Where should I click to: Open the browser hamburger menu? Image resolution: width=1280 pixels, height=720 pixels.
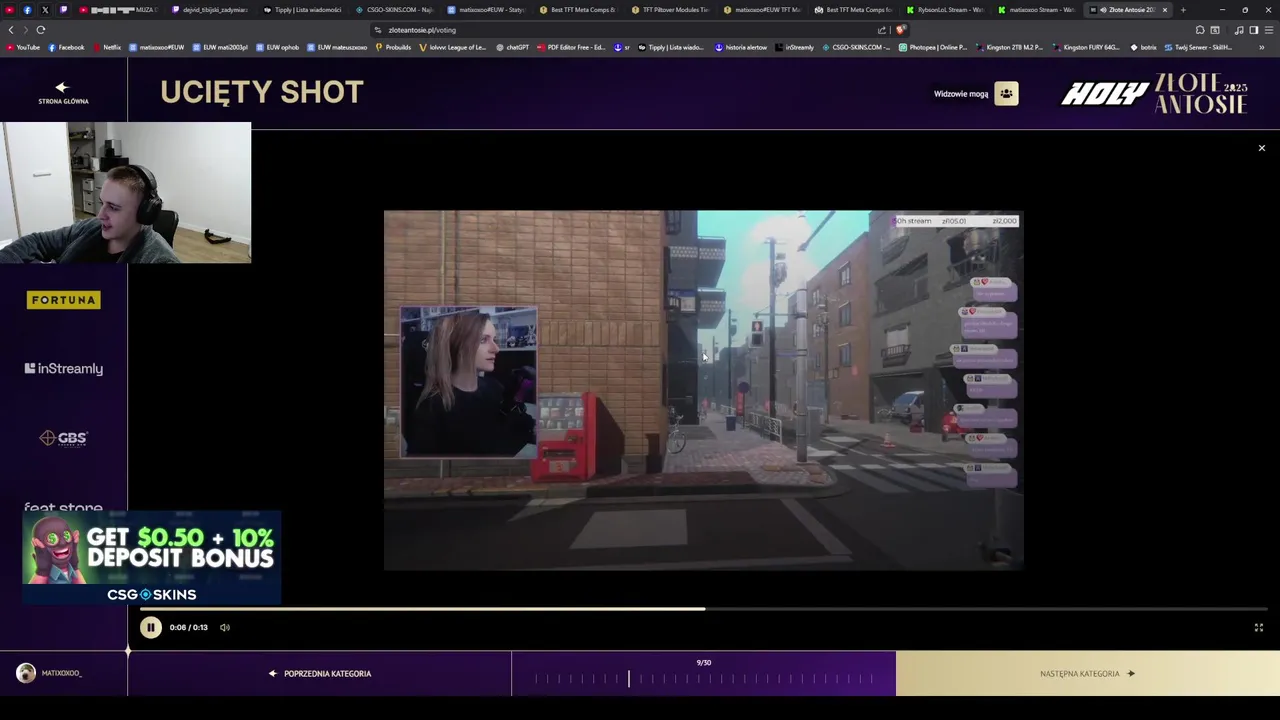tap(1268, 30)
